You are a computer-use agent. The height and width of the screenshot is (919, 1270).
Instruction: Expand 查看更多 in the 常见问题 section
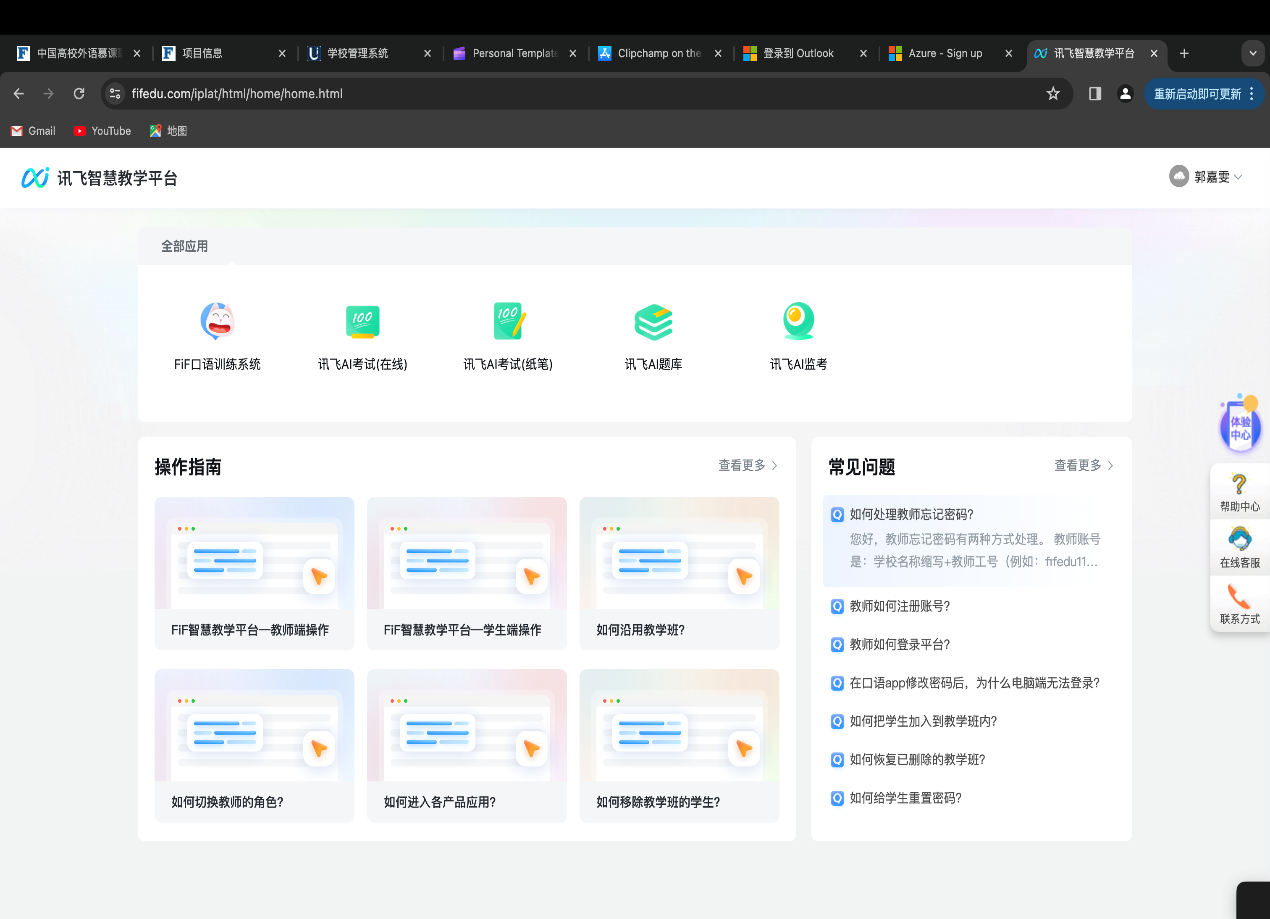tap(1083, 466)
